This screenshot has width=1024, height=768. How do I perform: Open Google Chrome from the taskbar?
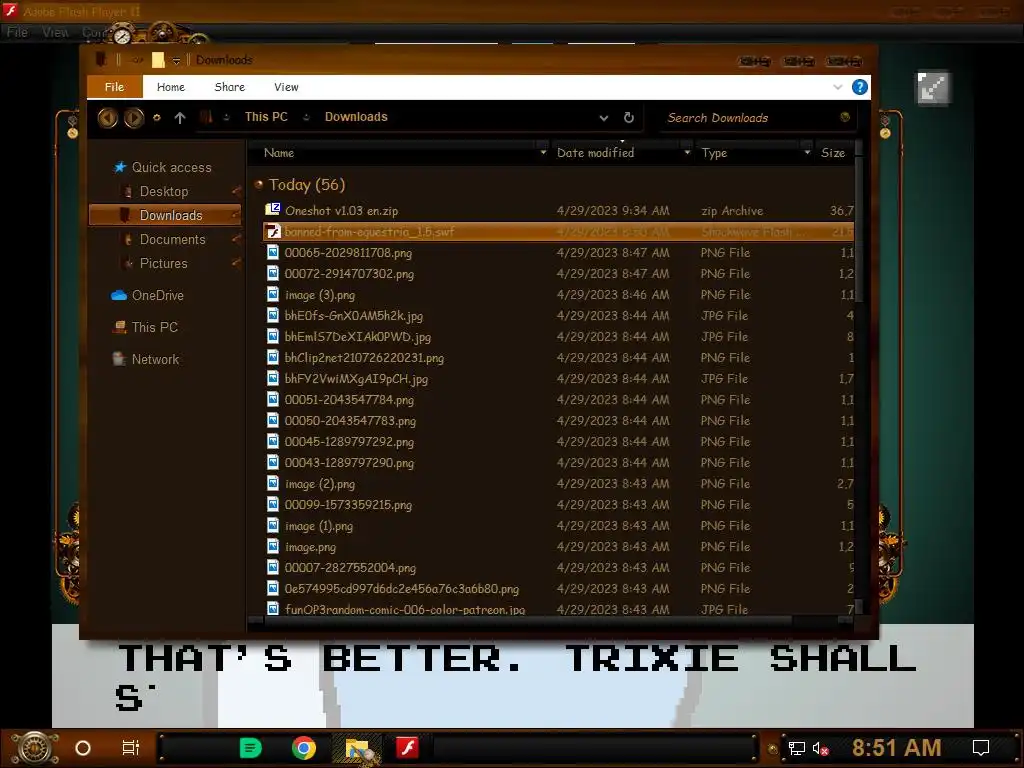(304, 748)
